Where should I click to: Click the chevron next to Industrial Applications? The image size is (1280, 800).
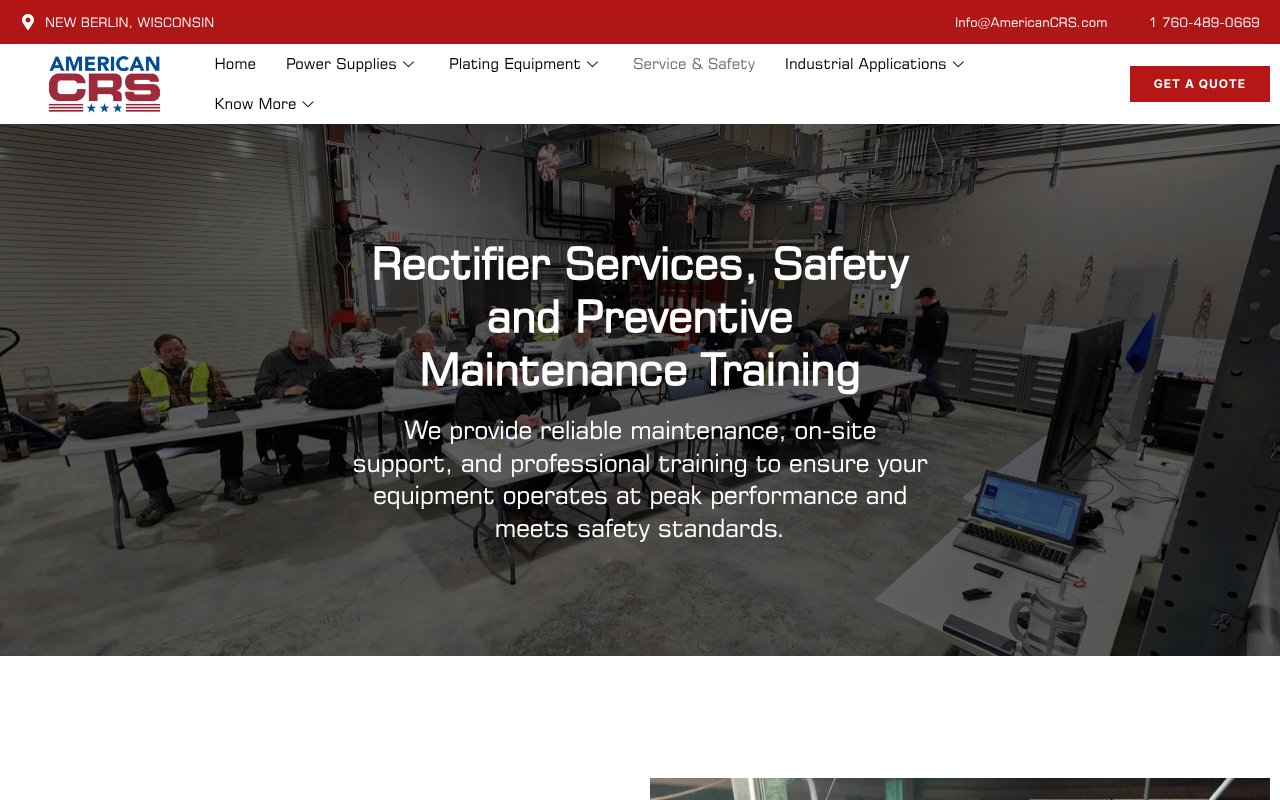click(958, 64)
